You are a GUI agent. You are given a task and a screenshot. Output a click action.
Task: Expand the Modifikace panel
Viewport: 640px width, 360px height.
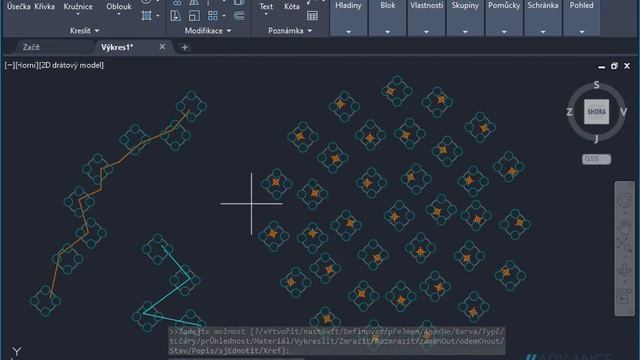[208, 31]
